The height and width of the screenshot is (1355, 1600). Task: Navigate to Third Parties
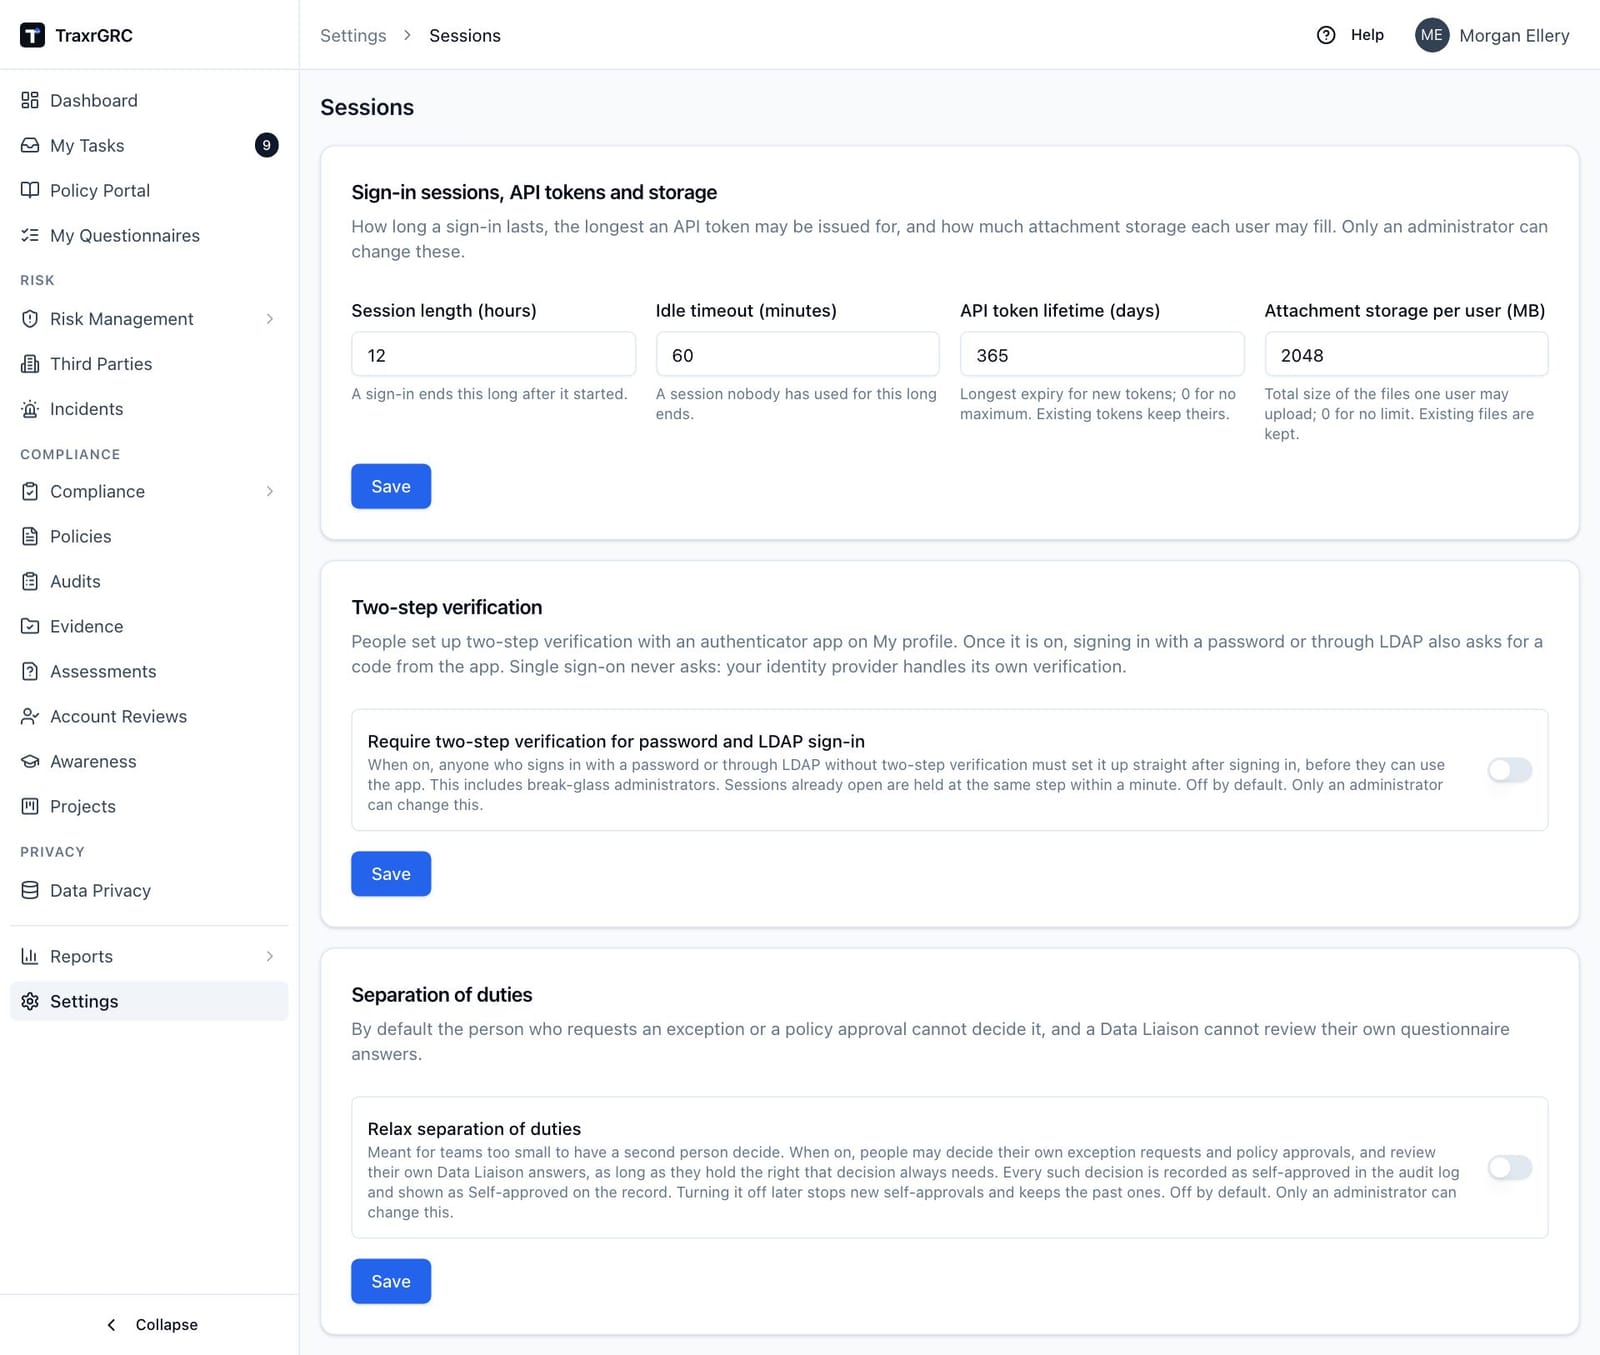149,363
